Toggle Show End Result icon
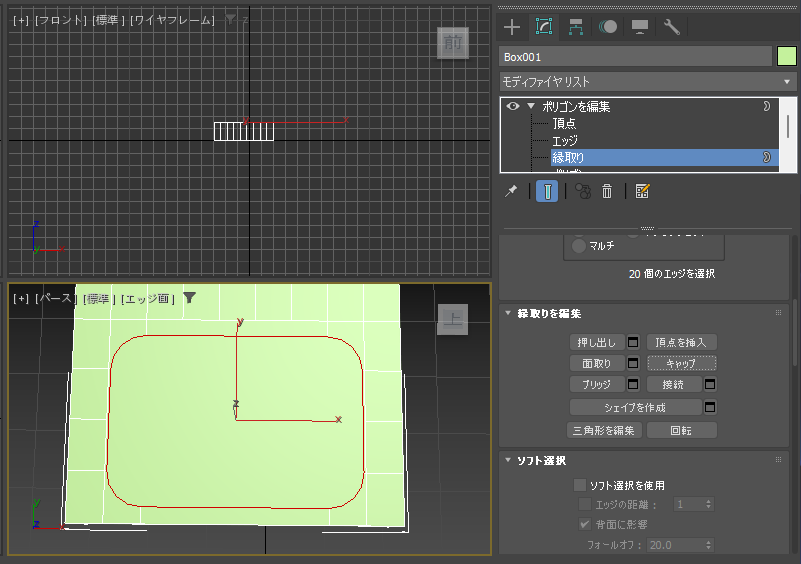 [547, 192]
